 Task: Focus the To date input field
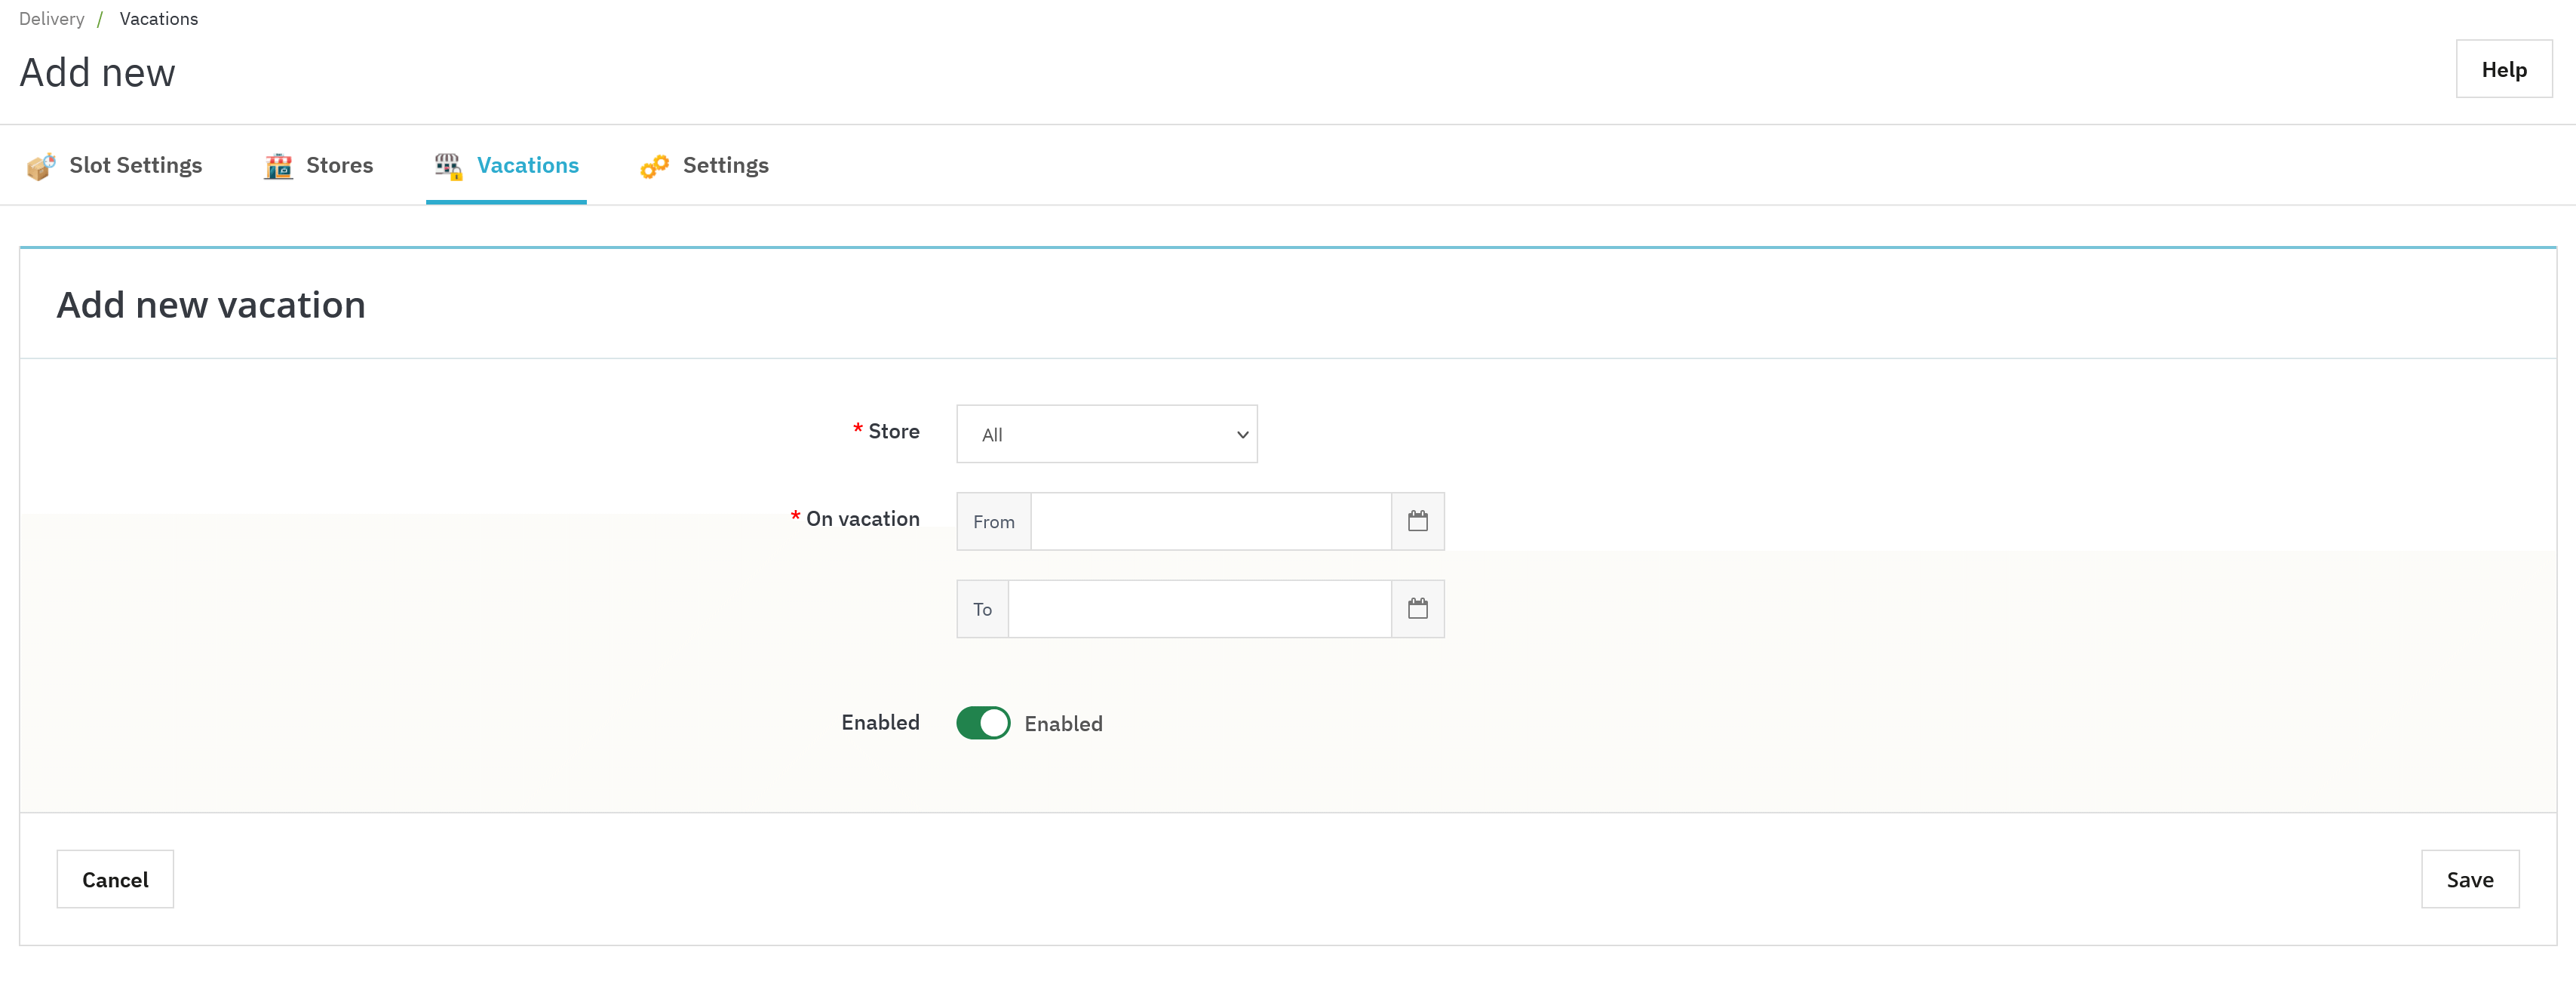pos(1200,609)
